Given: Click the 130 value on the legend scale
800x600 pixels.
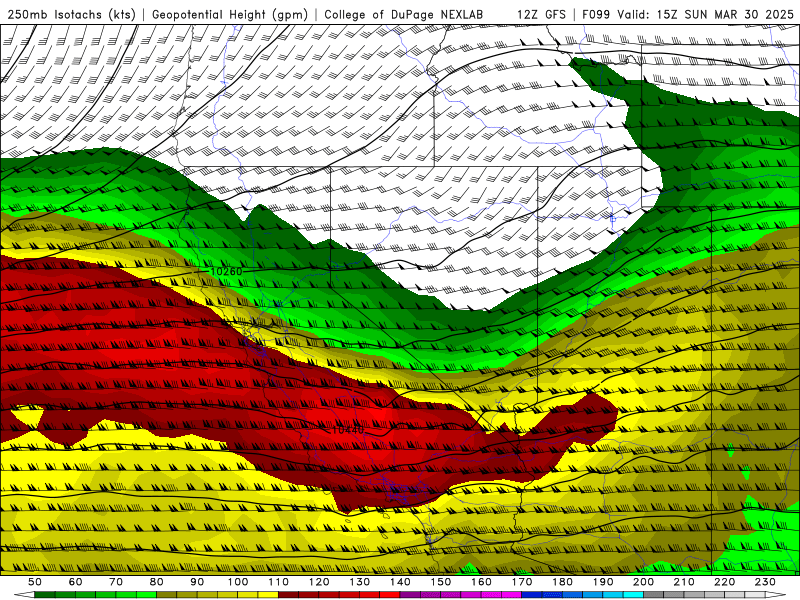Looking at the screenshot, I should click(x=360, y=582).
